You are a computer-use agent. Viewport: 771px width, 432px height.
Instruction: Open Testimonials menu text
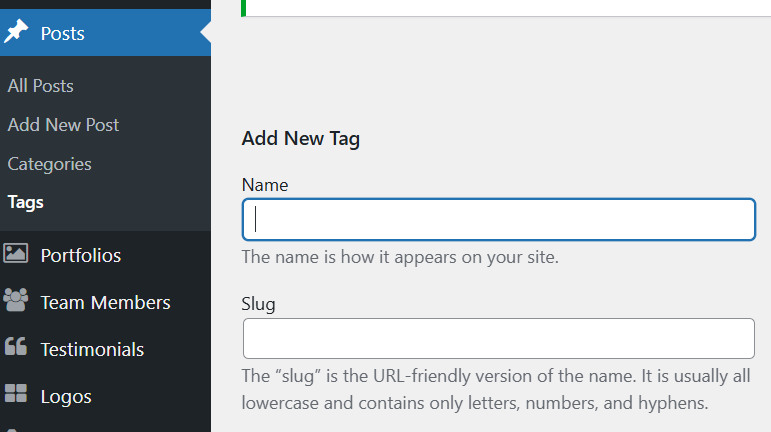coord(92,349)
